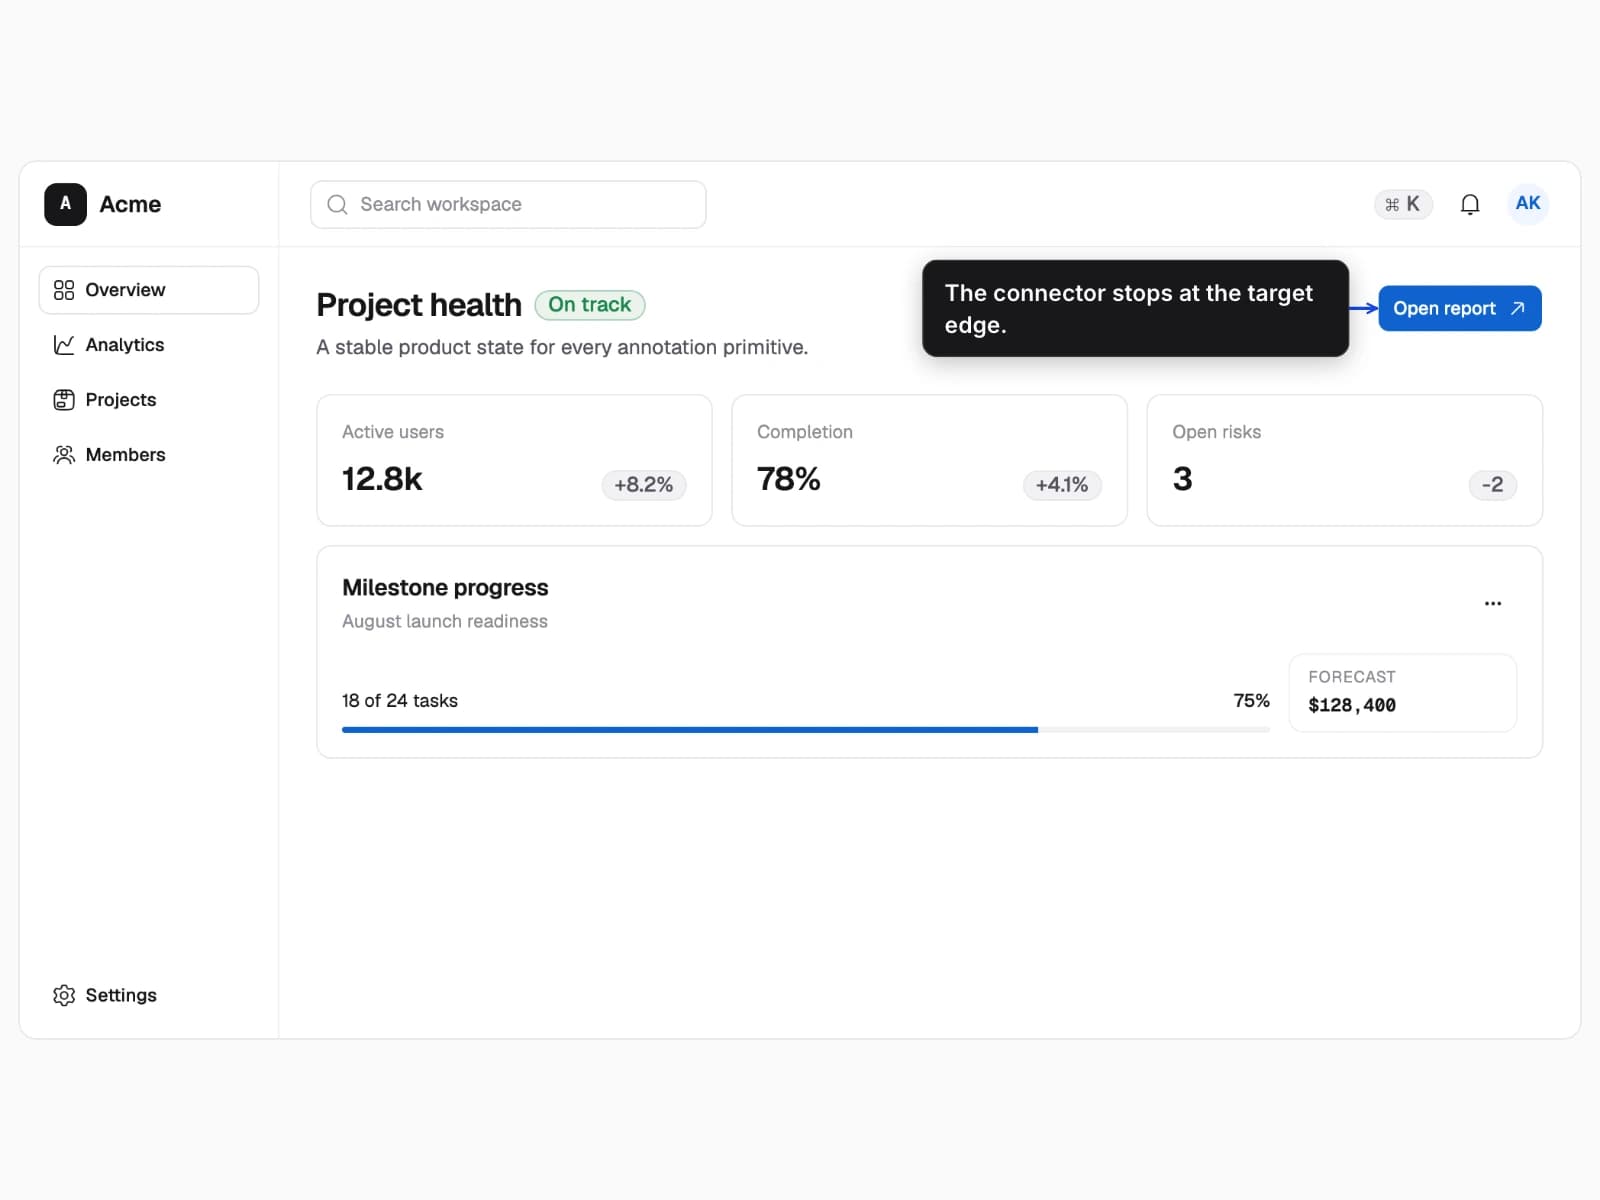Click the Open report button

1459,308
